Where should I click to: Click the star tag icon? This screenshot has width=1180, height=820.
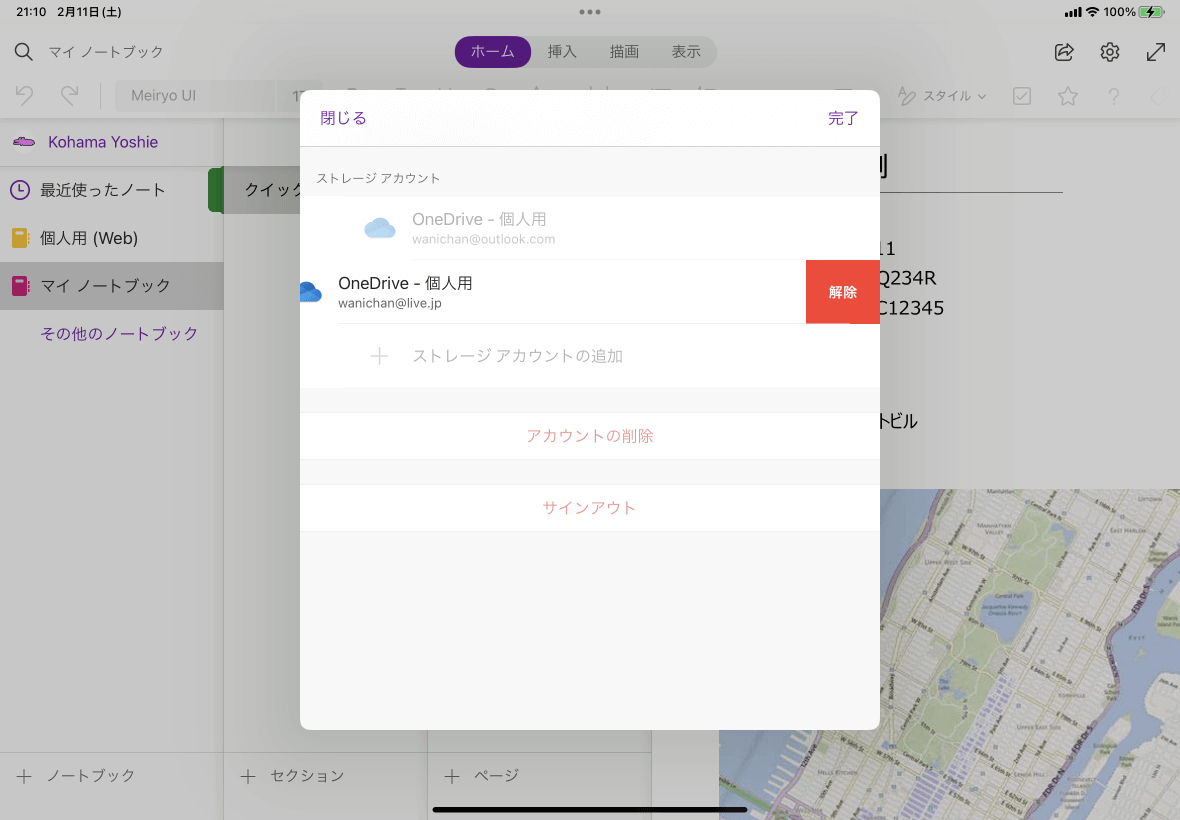coord(1067,96)
